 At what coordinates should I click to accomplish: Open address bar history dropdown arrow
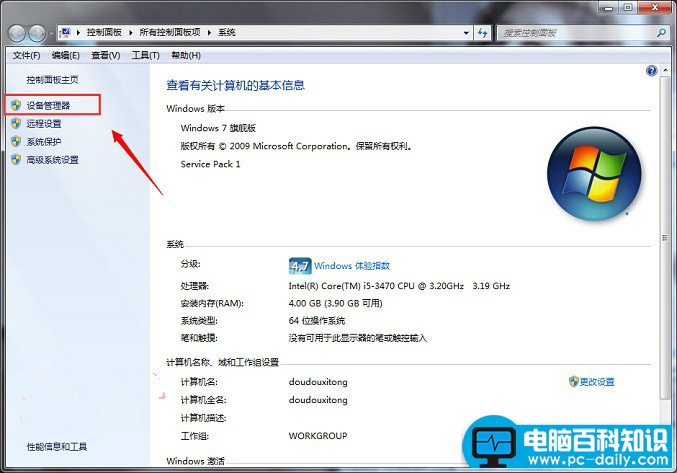[466, 33]
